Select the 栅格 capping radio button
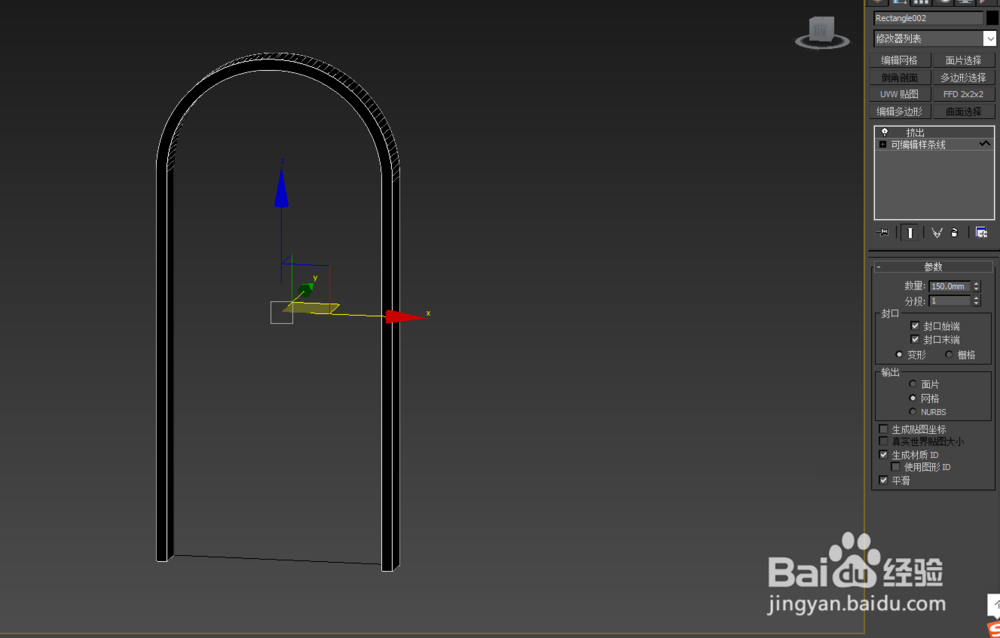1000x638 pixels. [949, 355]
